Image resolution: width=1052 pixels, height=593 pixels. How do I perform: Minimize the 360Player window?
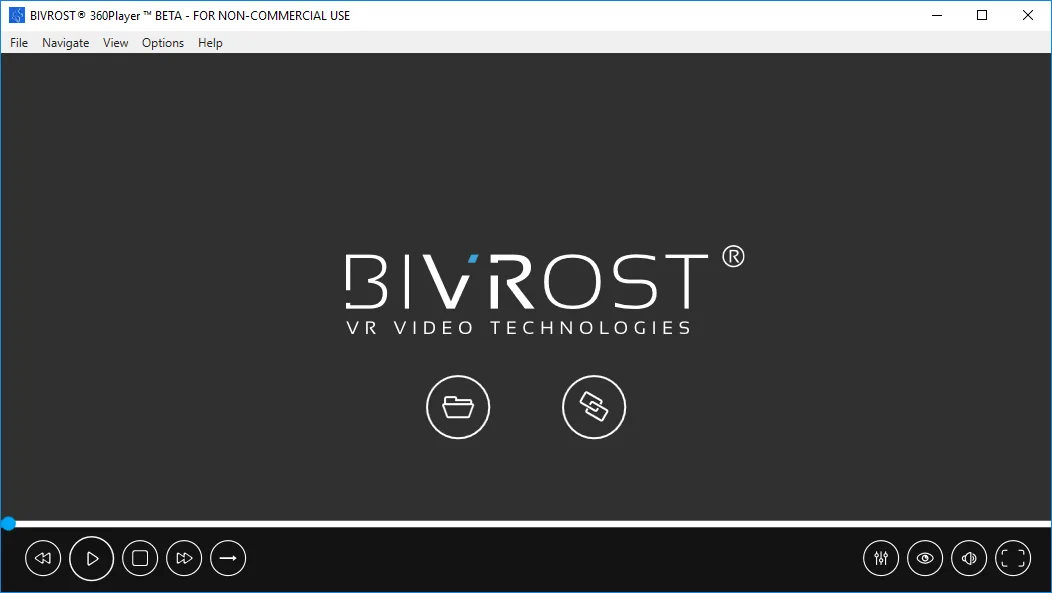tap(937, 15)
